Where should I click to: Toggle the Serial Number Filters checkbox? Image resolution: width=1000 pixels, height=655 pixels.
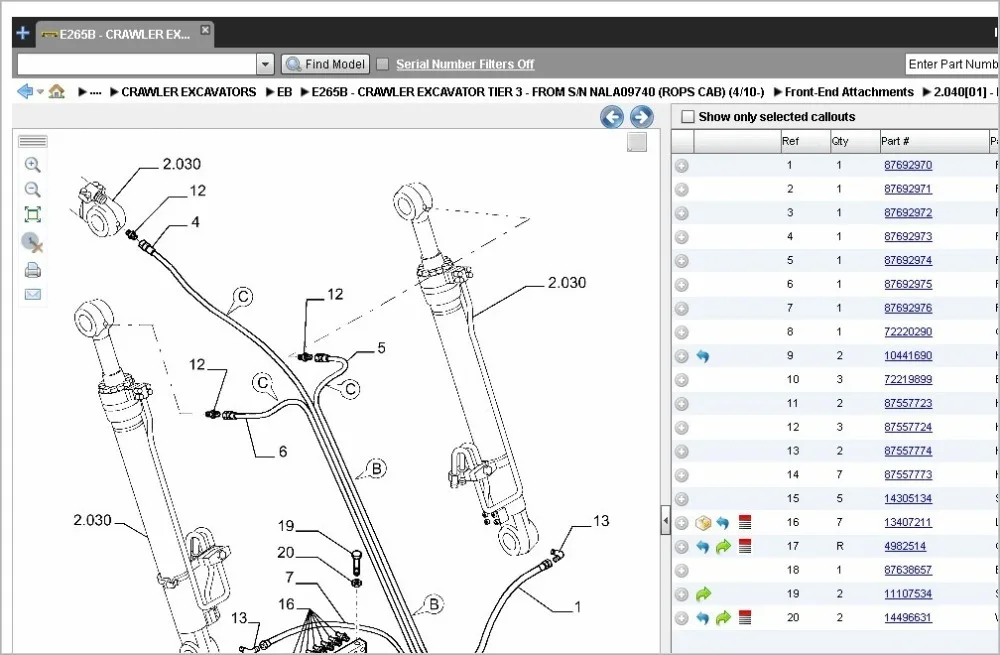click(x=382, y=64)
